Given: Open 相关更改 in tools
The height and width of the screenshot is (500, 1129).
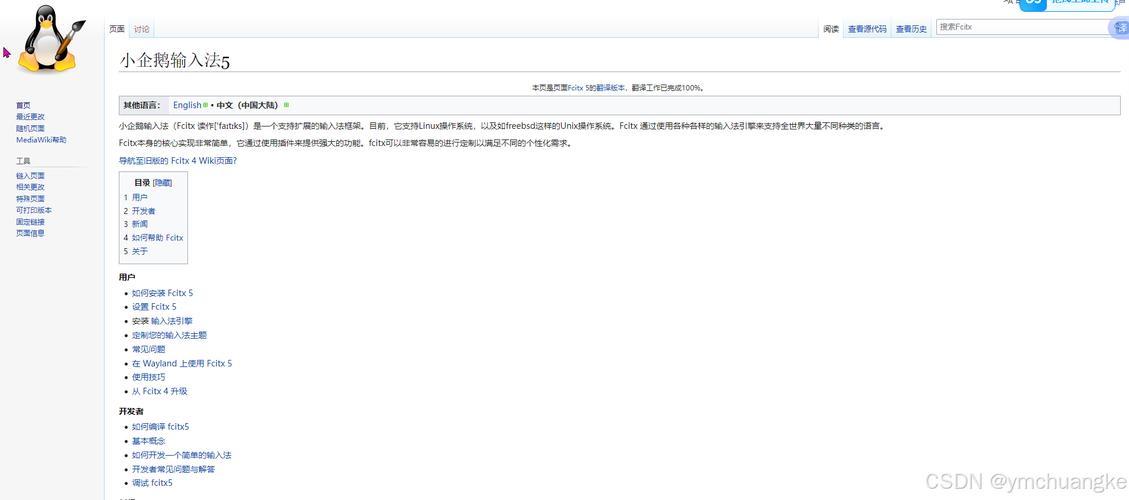Looking at the screenshot, I should tap(30, 187).
